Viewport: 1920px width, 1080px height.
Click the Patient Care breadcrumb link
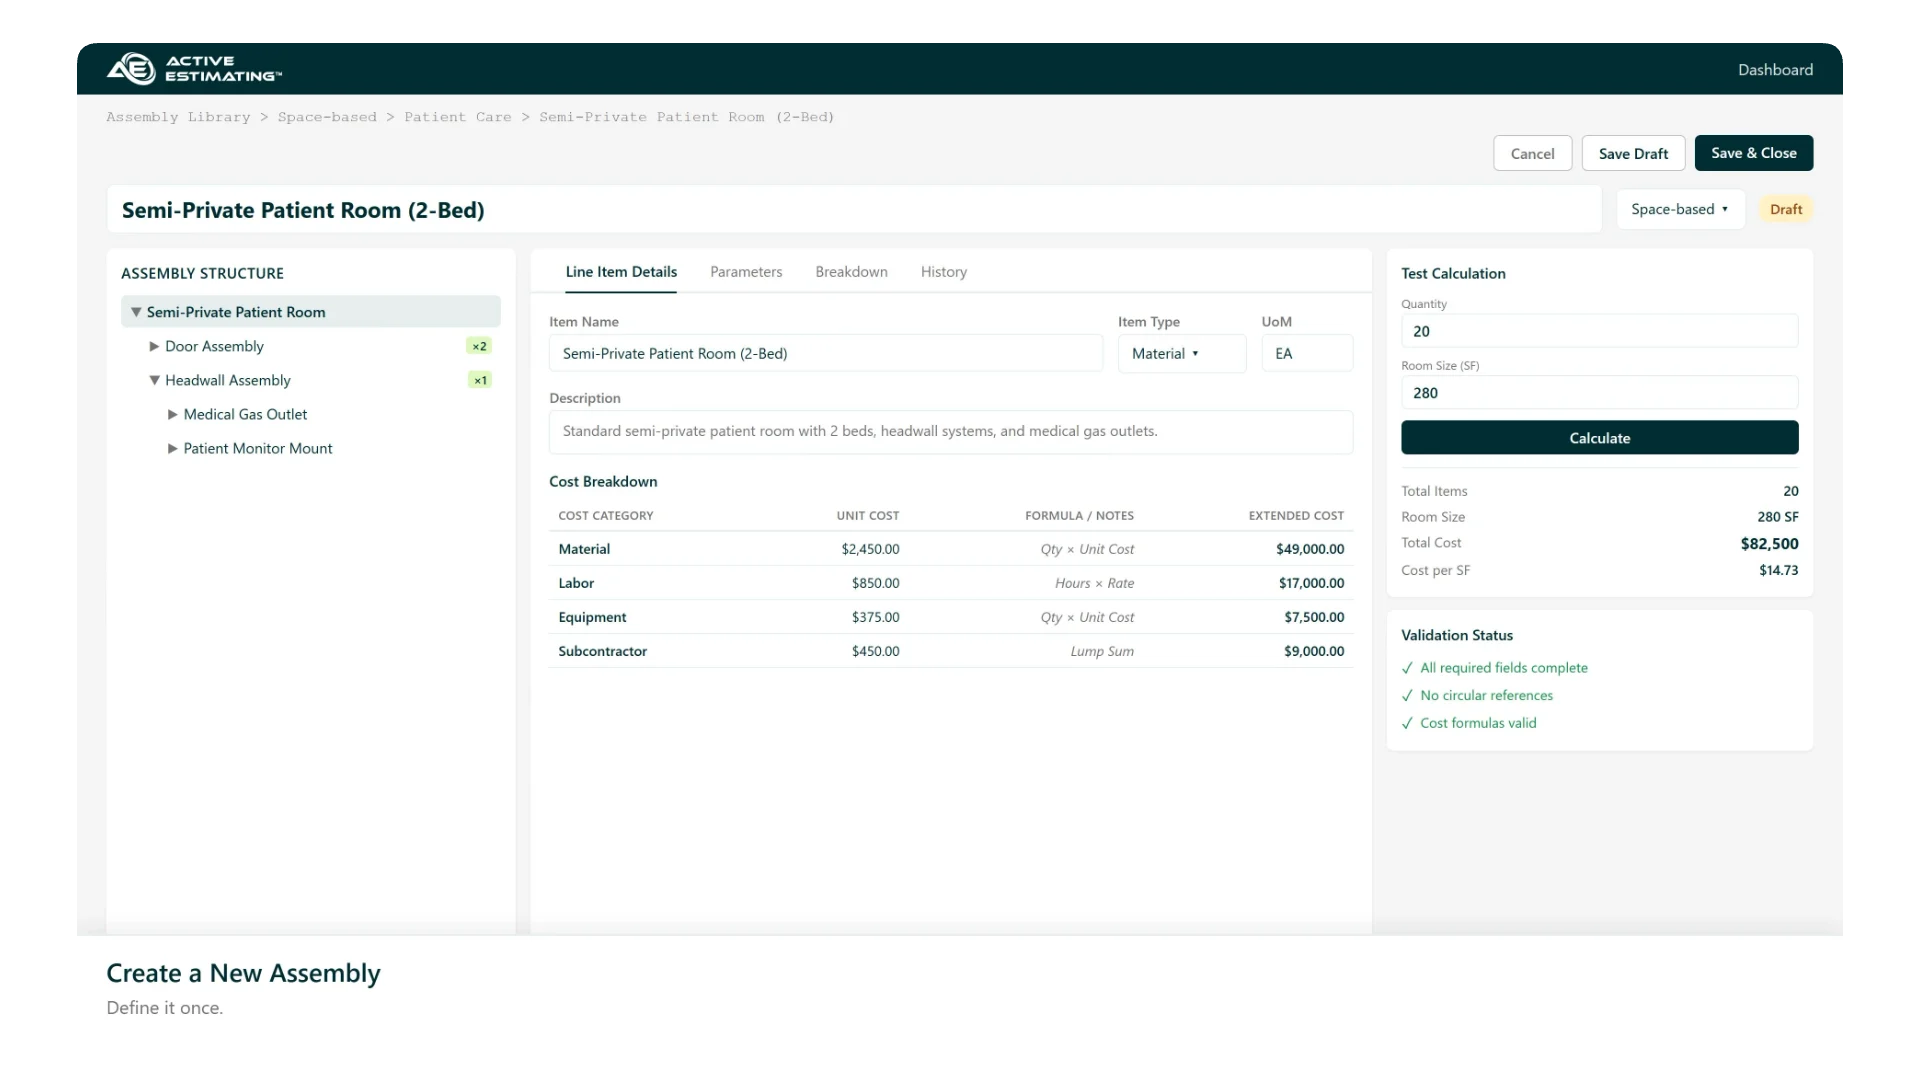tap(457, 117)
